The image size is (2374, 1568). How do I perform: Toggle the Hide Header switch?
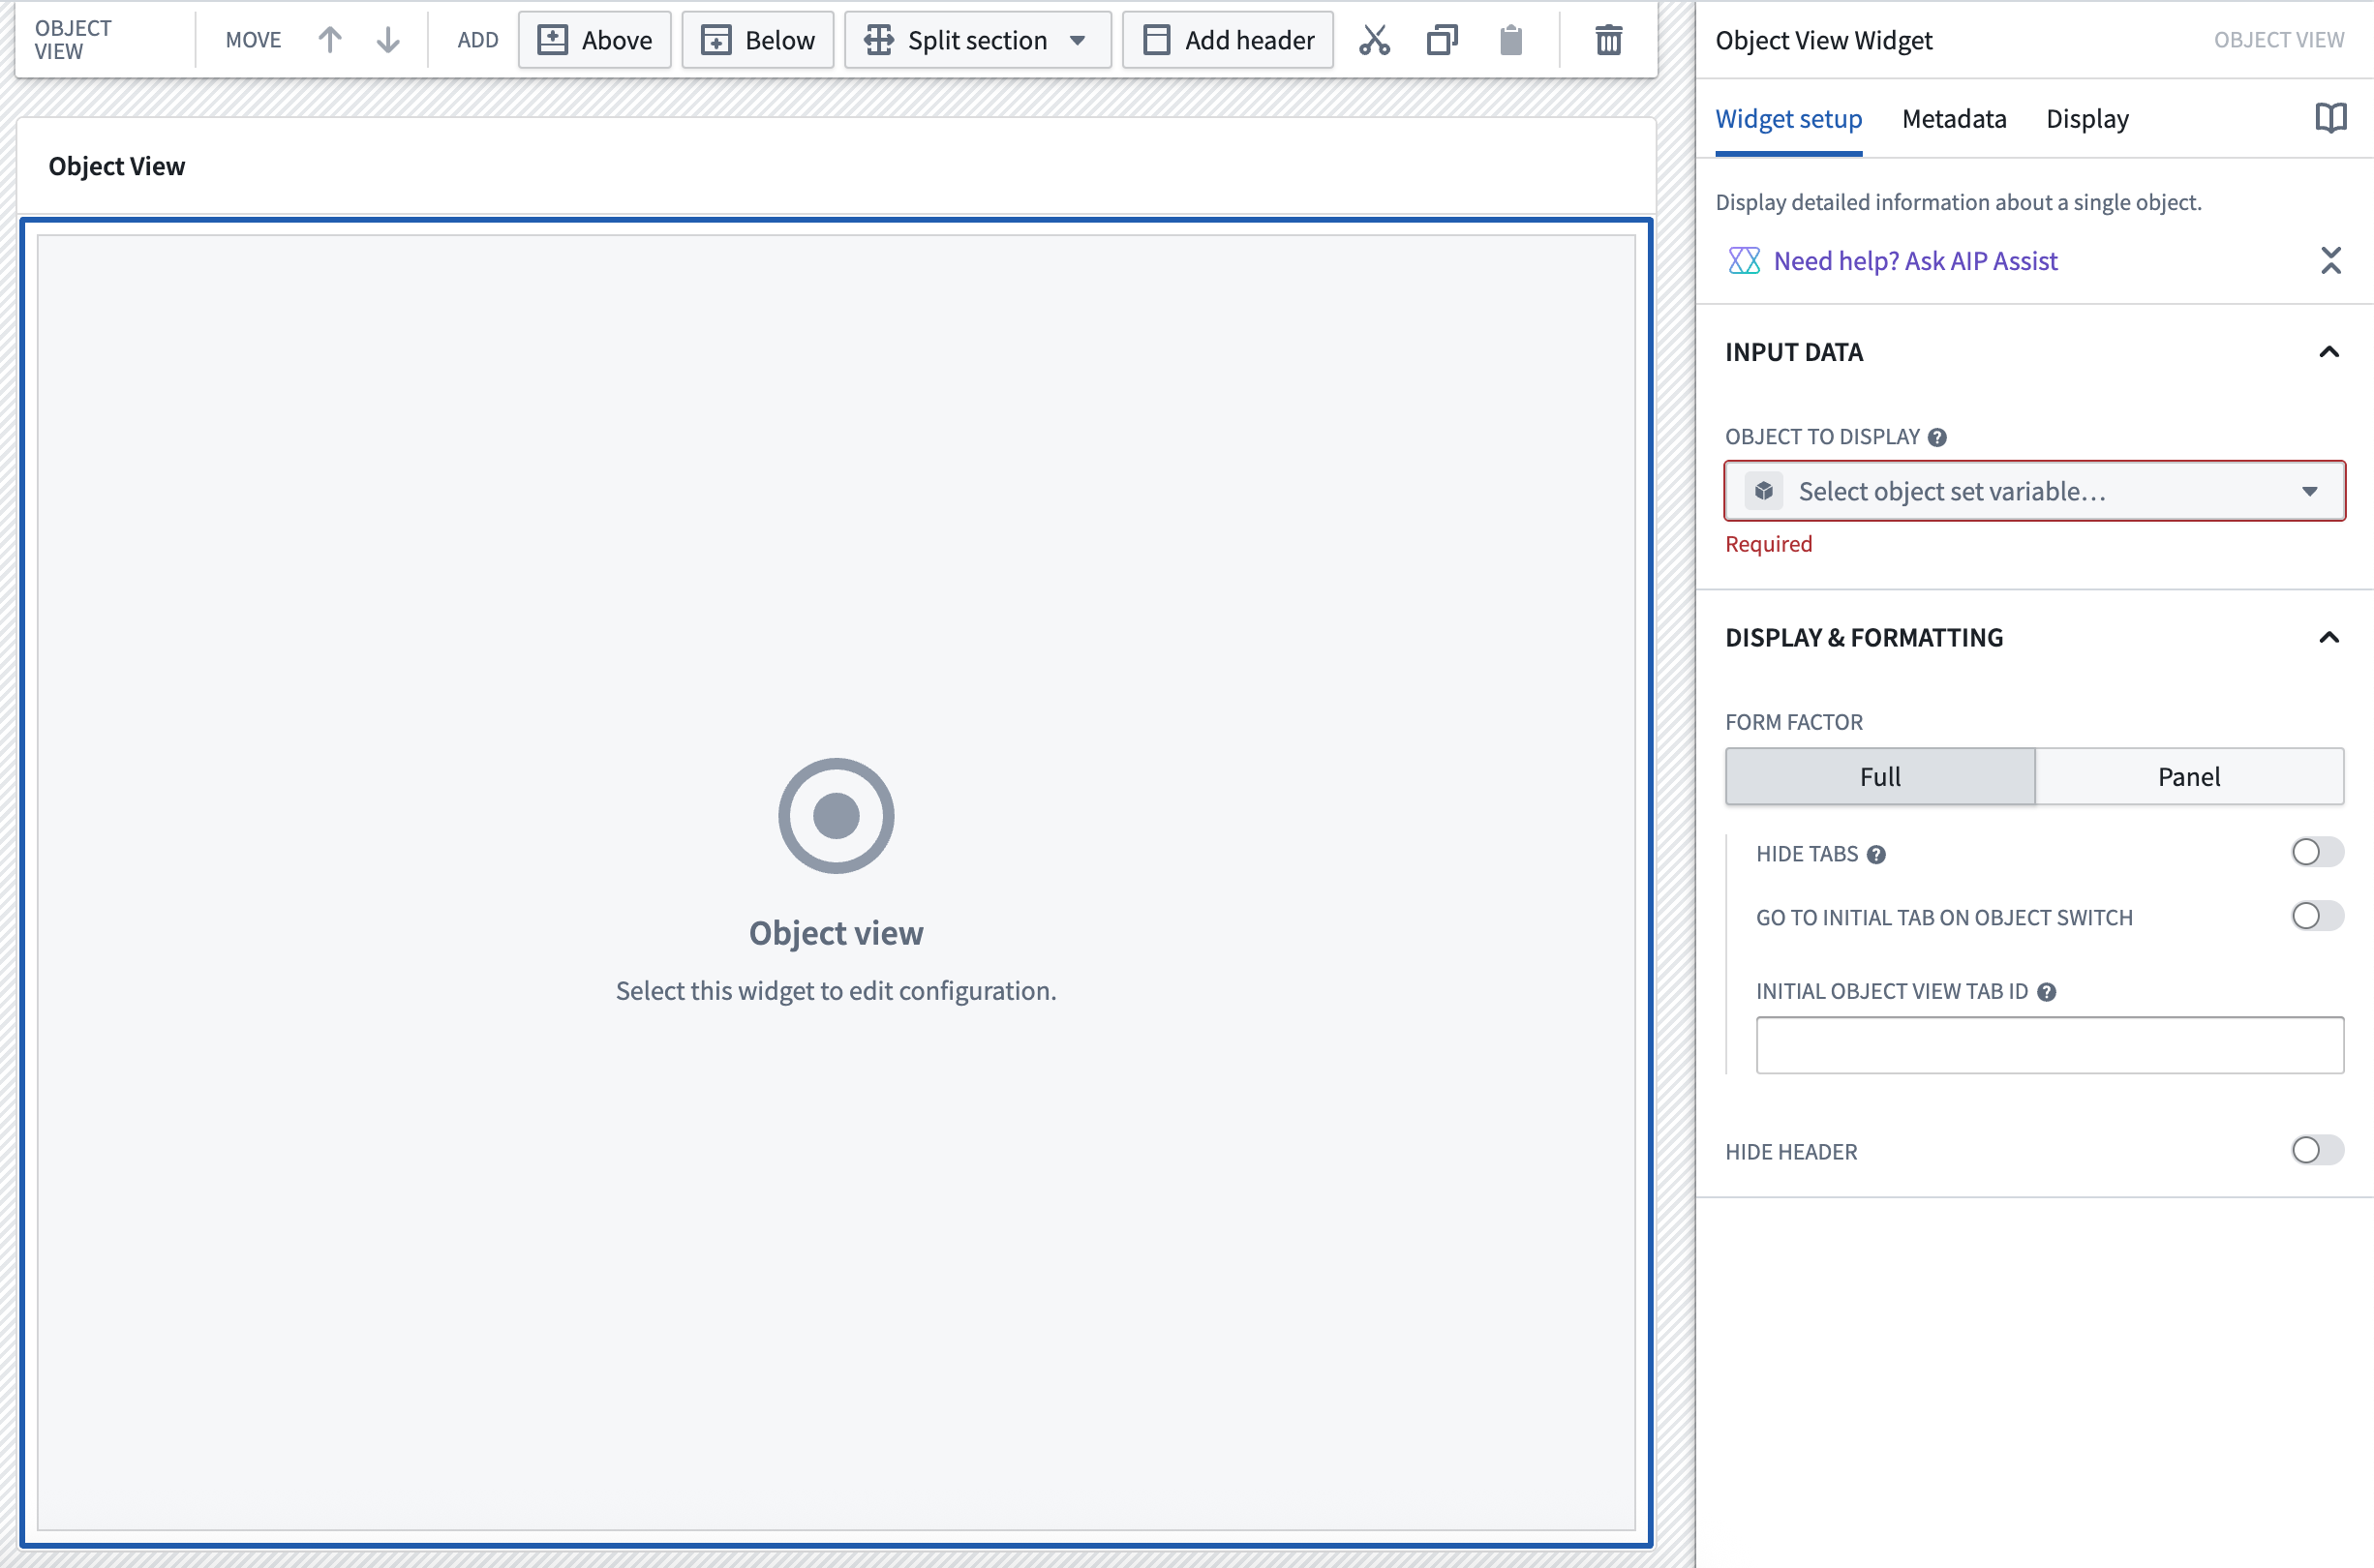tap(2317, 1150)
